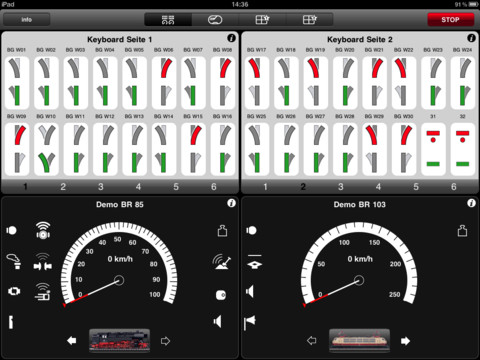Select page 1 of Keyboard Seite 2

coord(265,187)
